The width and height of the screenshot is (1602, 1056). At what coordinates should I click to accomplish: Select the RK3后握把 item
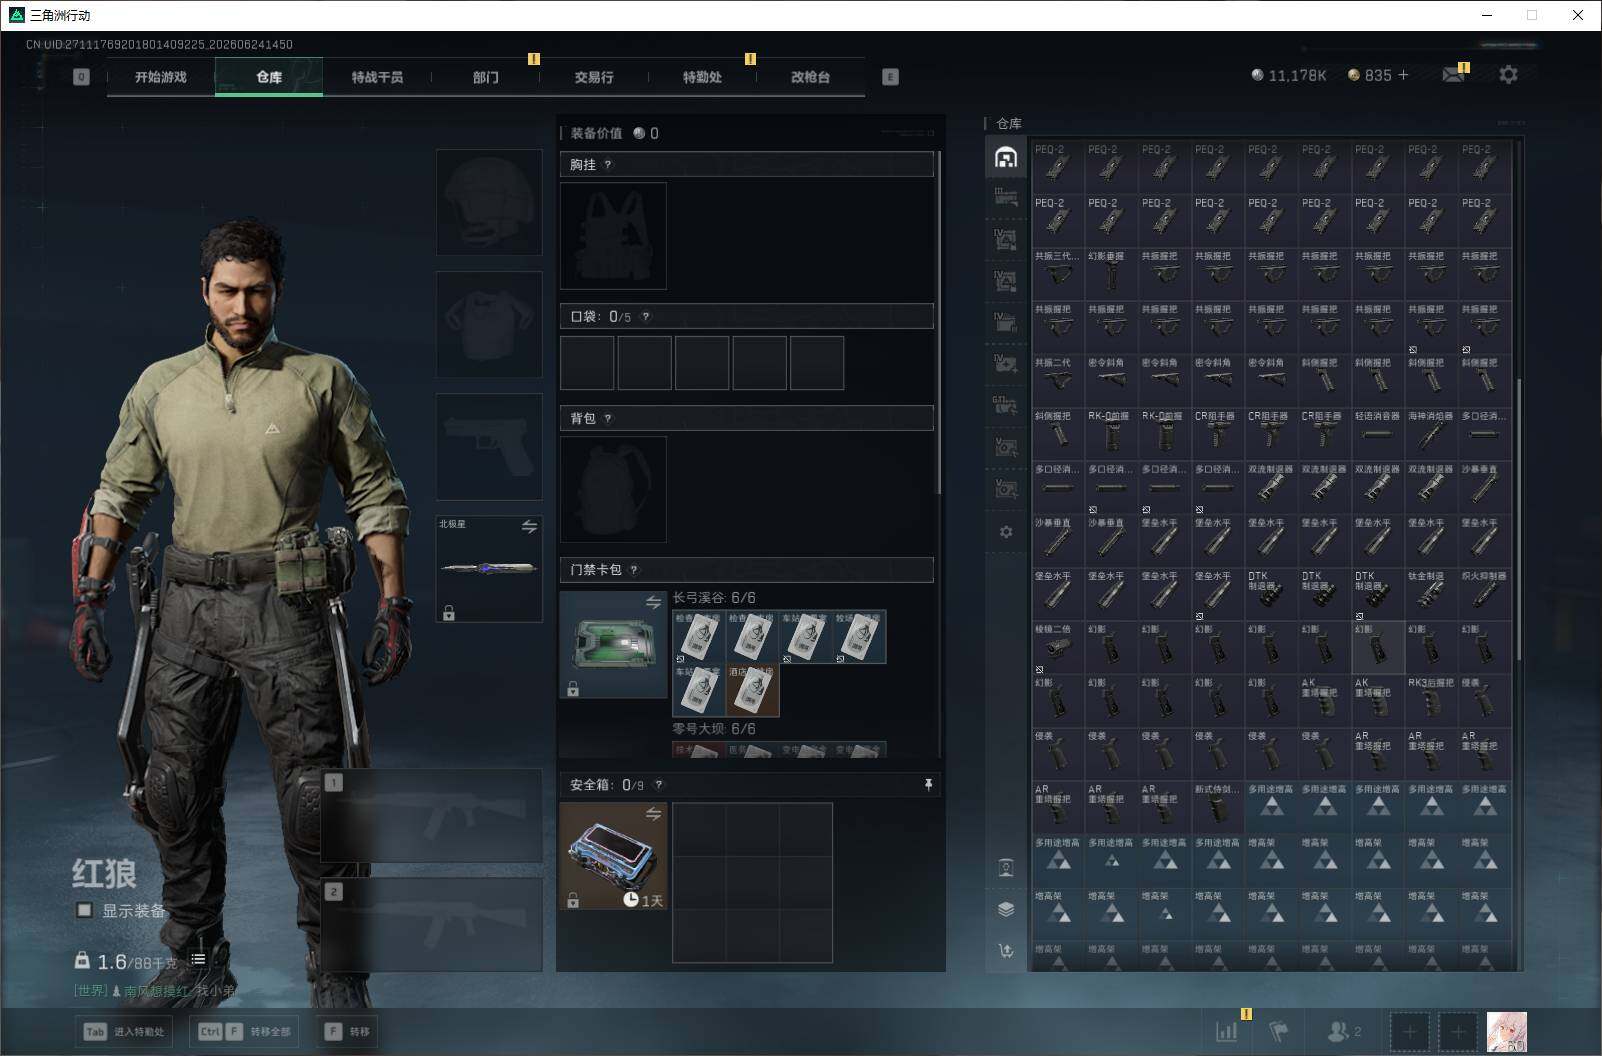[1431, 701]
